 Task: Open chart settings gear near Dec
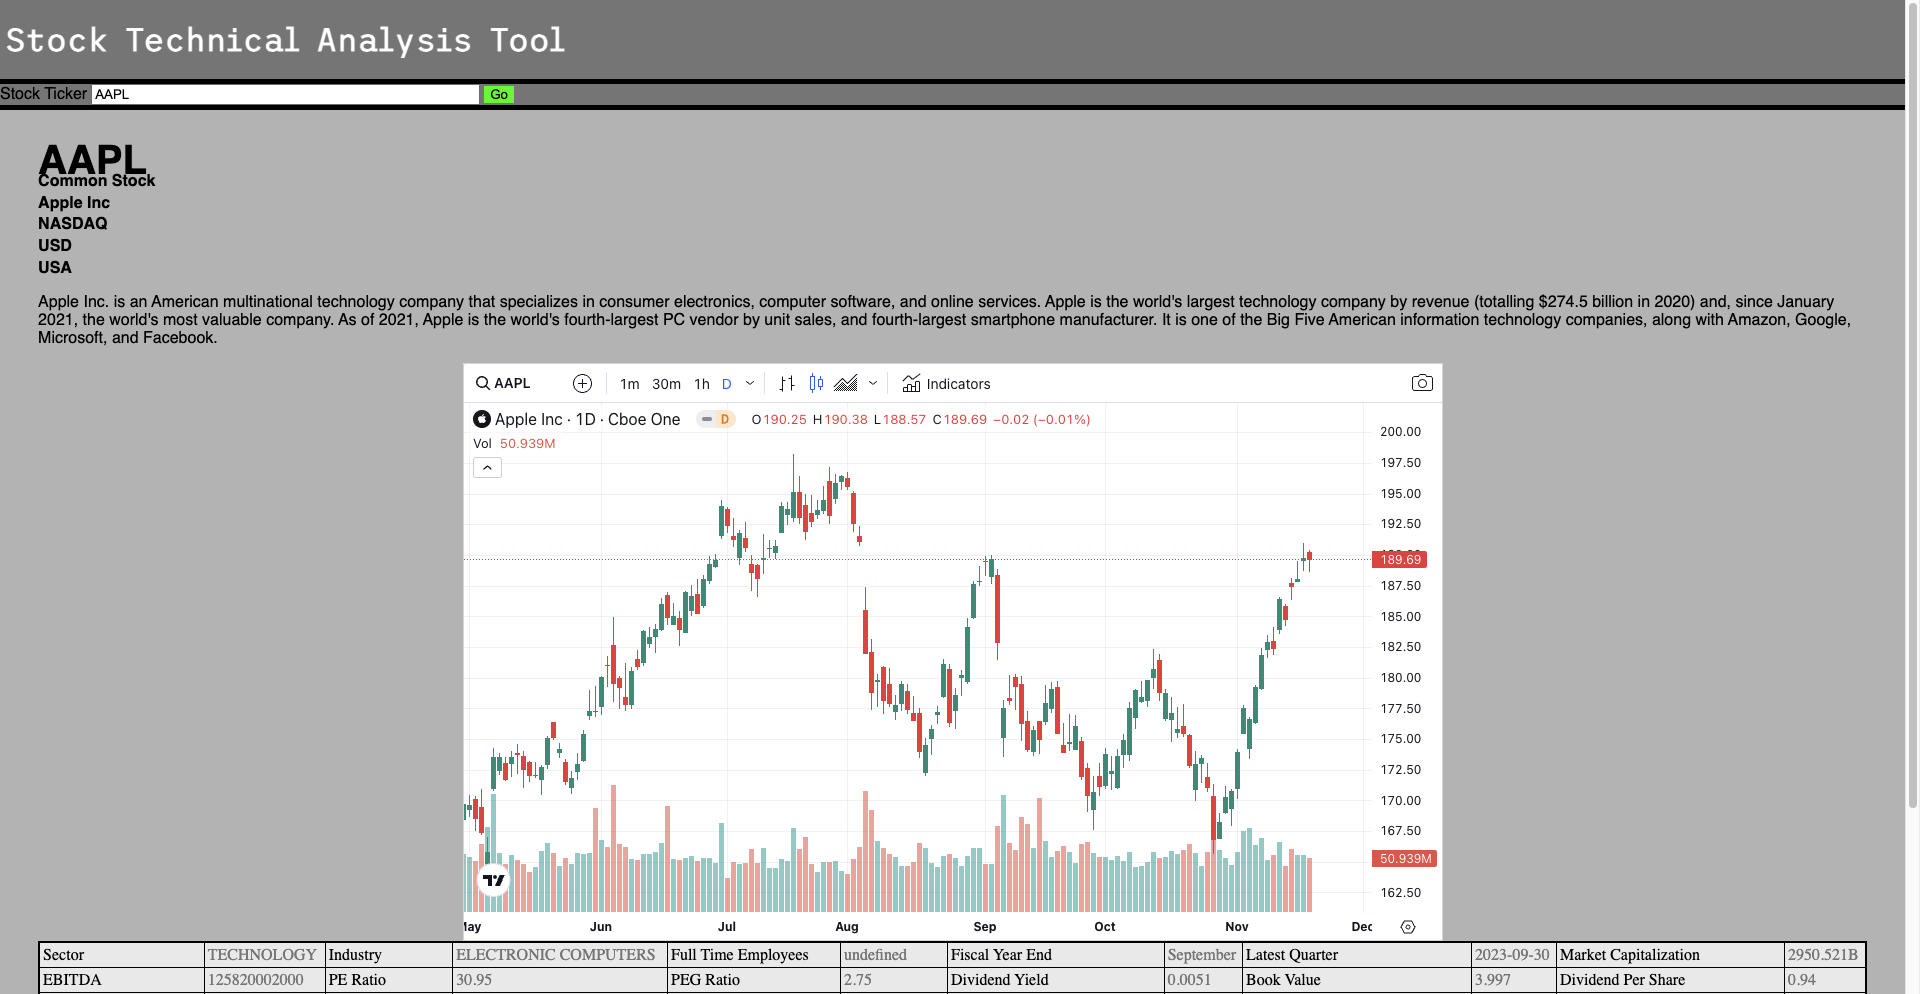(x=1408, y=927)
